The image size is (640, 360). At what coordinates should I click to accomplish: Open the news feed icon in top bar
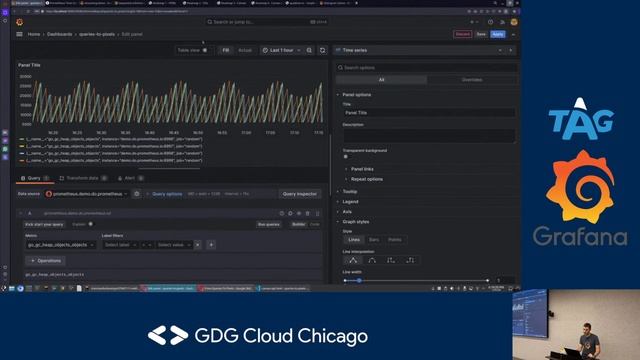coord(502,22)
